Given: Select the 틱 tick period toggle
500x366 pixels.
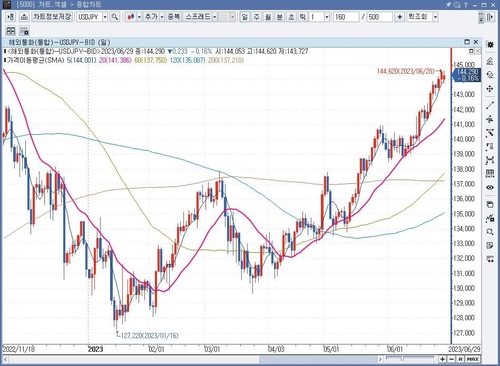Looking at the screenshot, I should [x=303, y=17].
